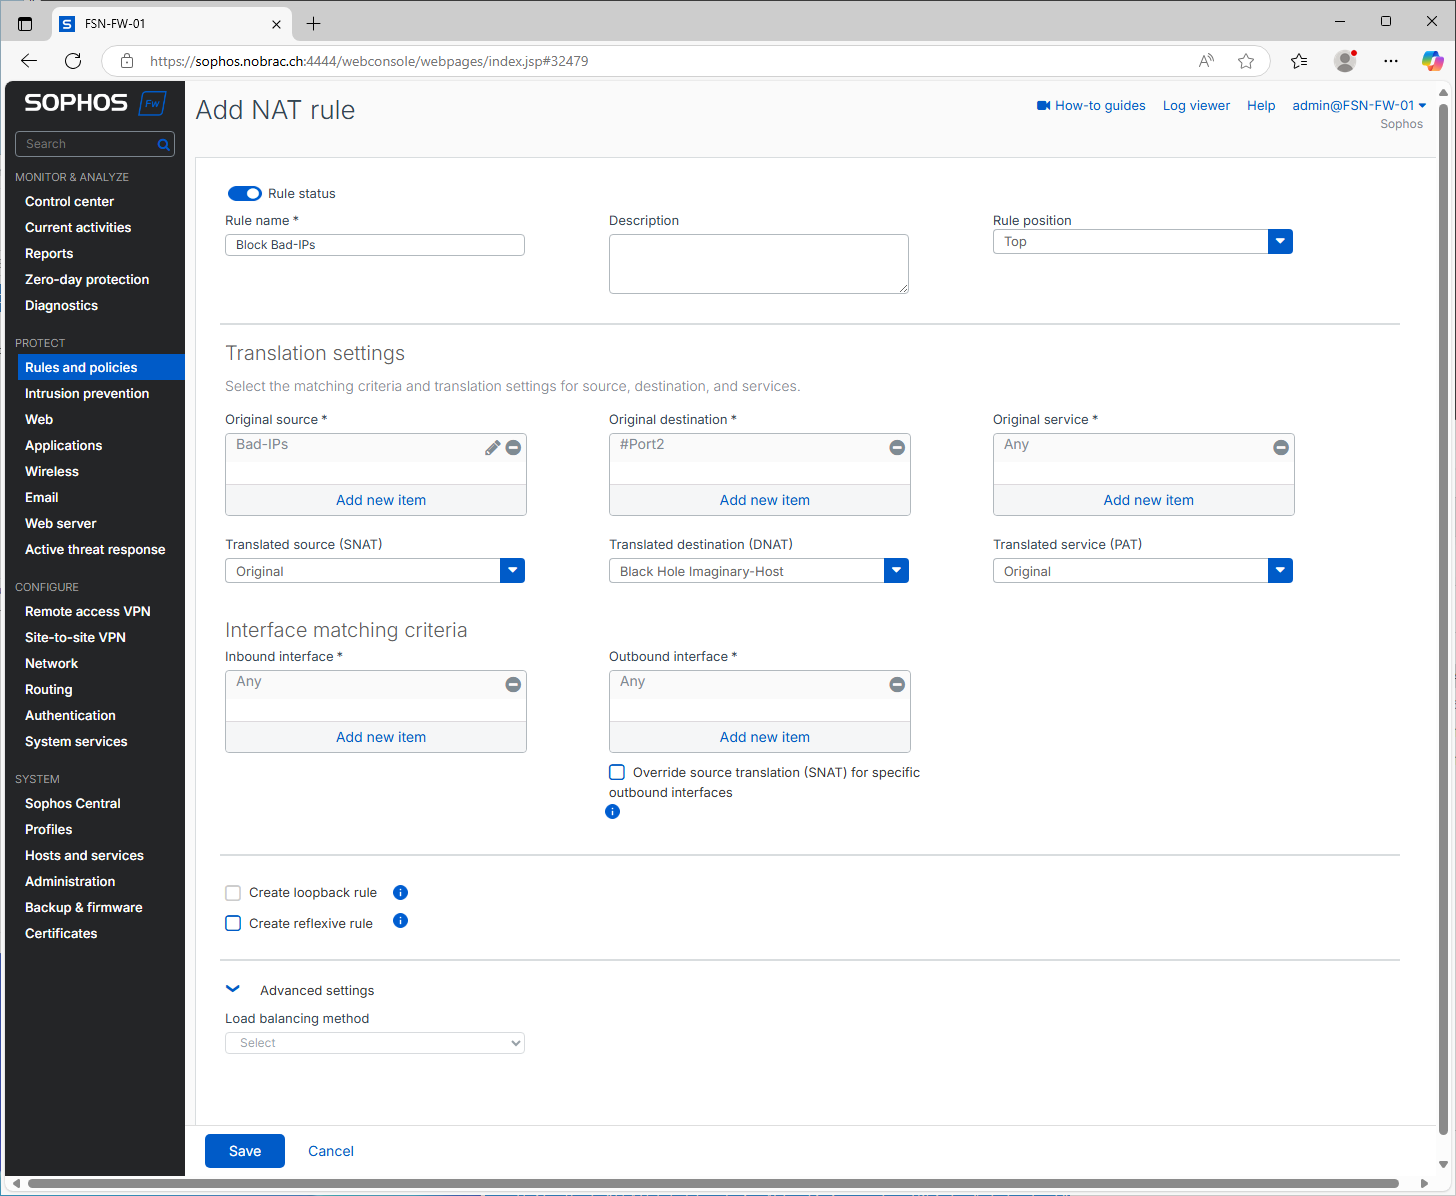Remove Any from Inbound interface list
Image resolution: width=1456 pixels, height=1196 pixels.
[x=513, y=685]
